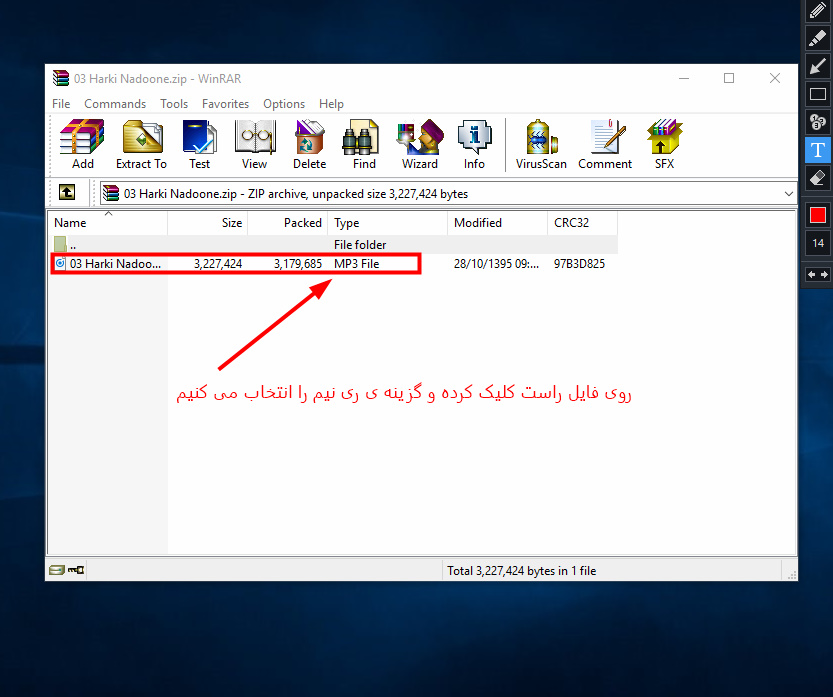The width and height of the screenshot is (833, 697).
Task: Select the step numbering tool in annotation toolbar
Action: tap(818, 122)
